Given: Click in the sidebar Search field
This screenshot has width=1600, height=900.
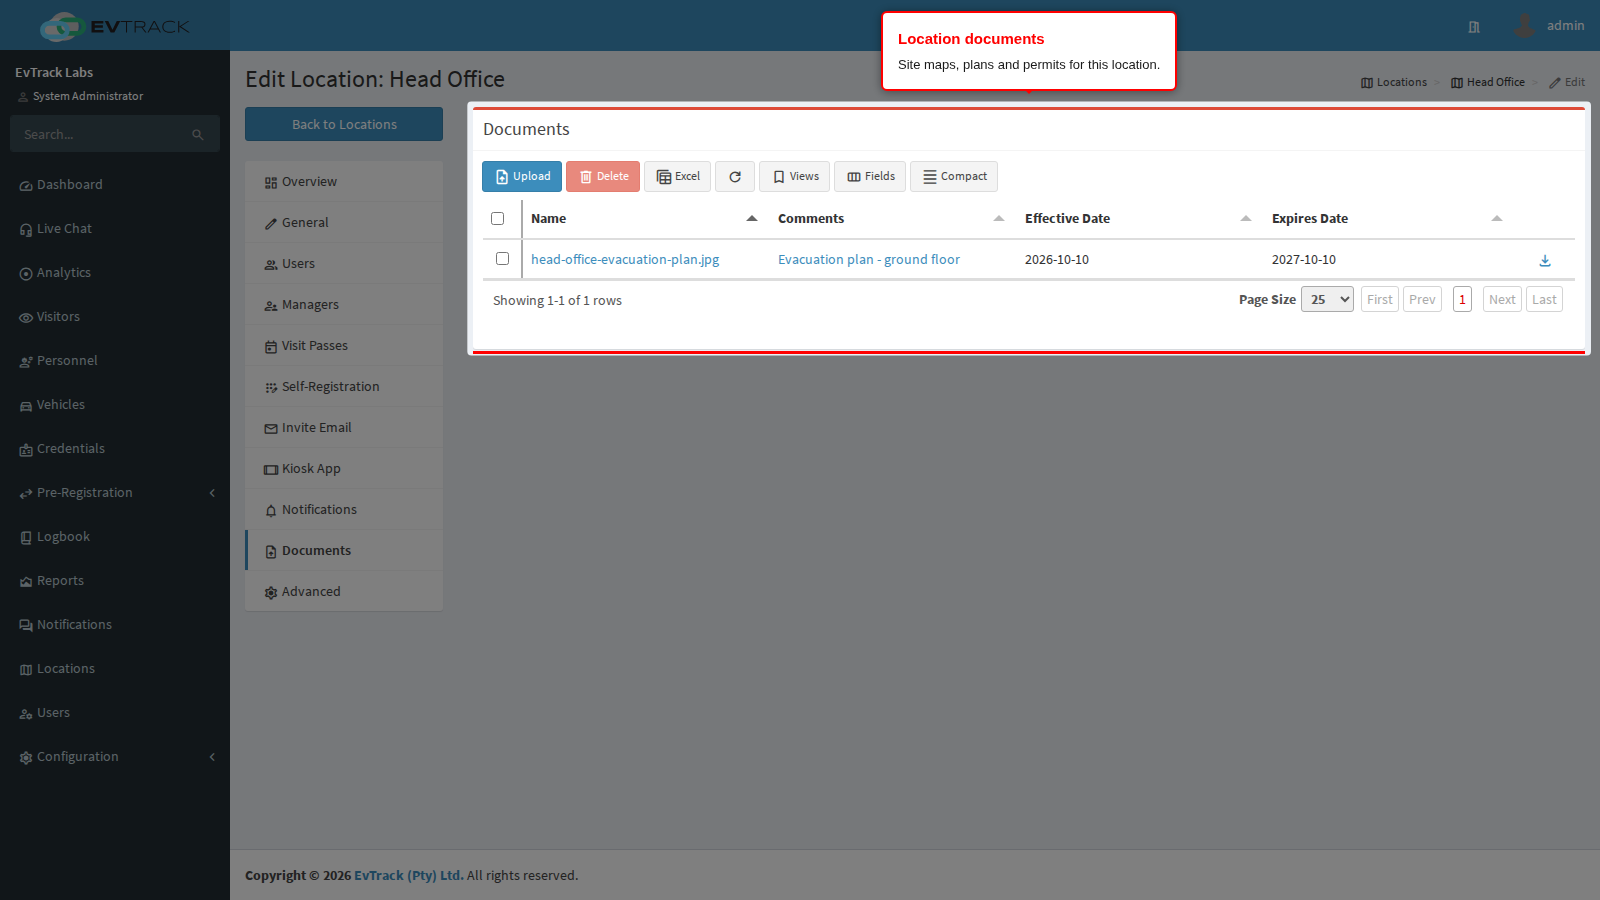Looking at the screenshot, I should click(100, 134).
